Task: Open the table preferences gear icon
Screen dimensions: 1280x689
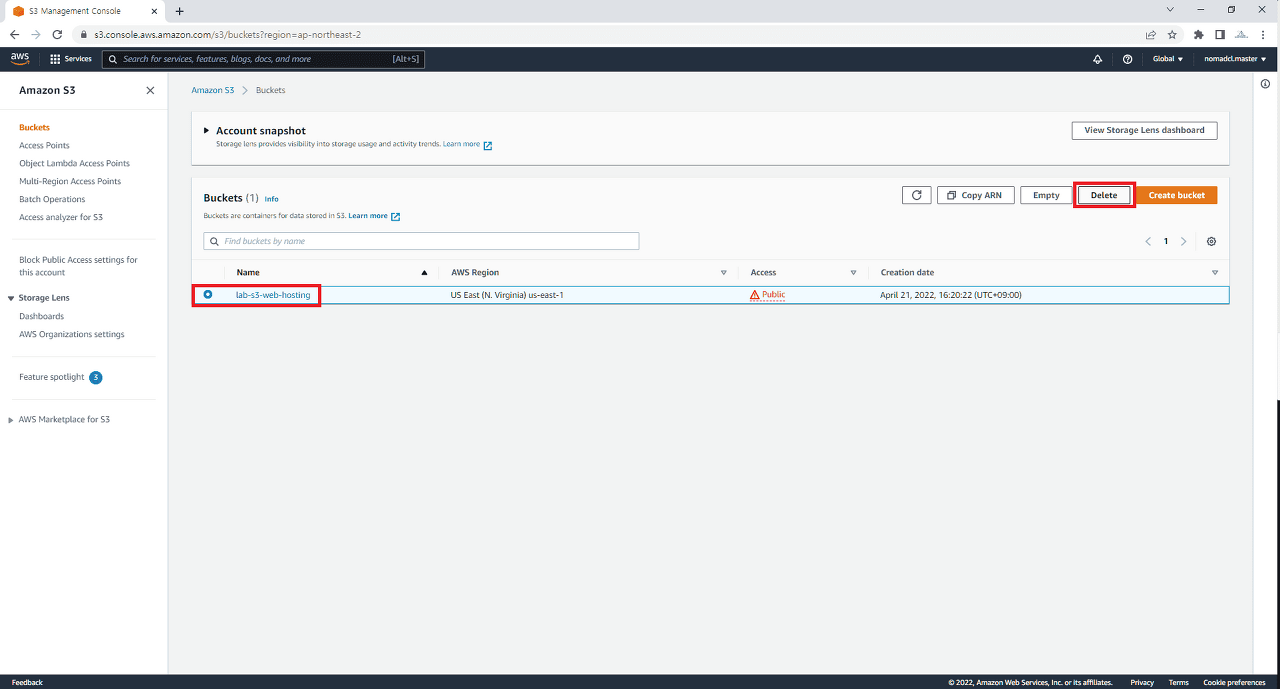Action: [1212, 241]
